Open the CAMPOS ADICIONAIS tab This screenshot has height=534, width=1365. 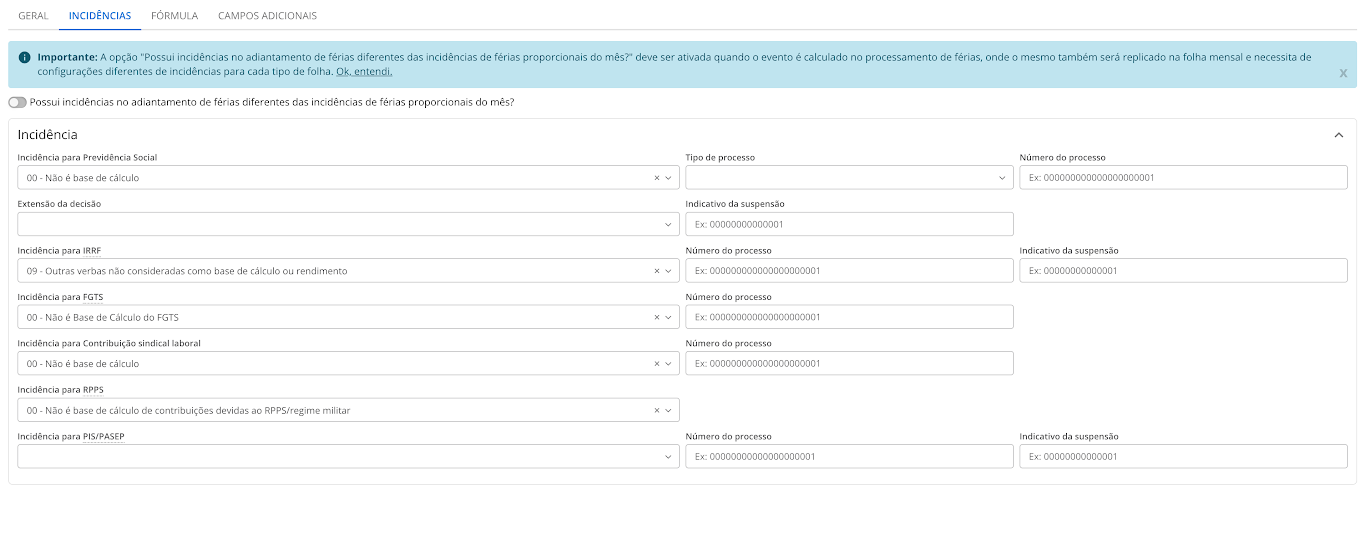pyautogui.click(x=267, y=16)
